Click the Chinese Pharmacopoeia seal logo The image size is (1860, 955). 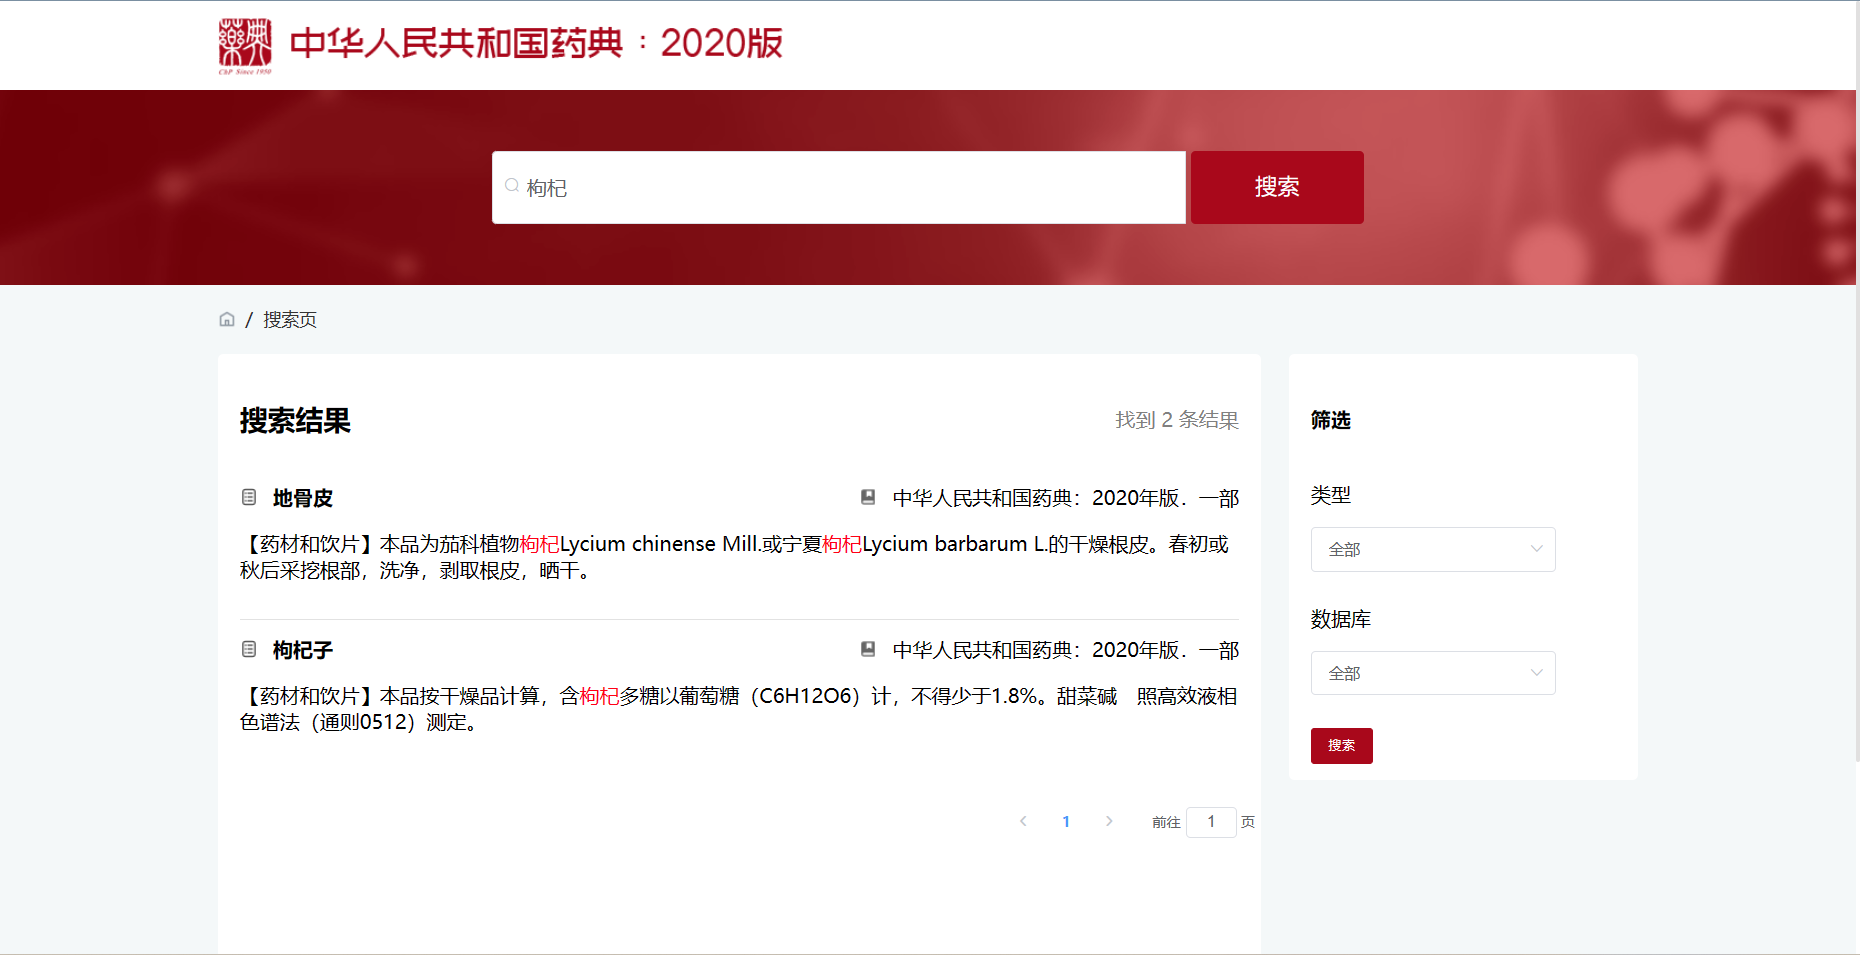(x=245, y=45)
